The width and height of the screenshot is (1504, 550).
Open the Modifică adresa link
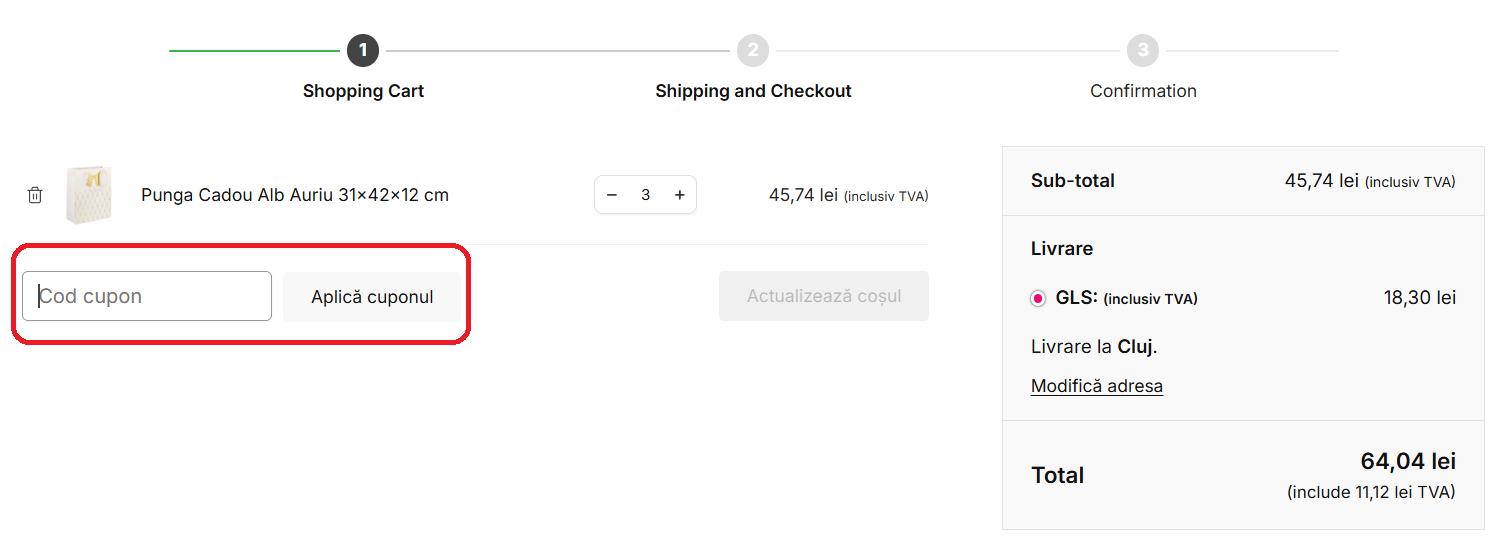point(1096,386)
